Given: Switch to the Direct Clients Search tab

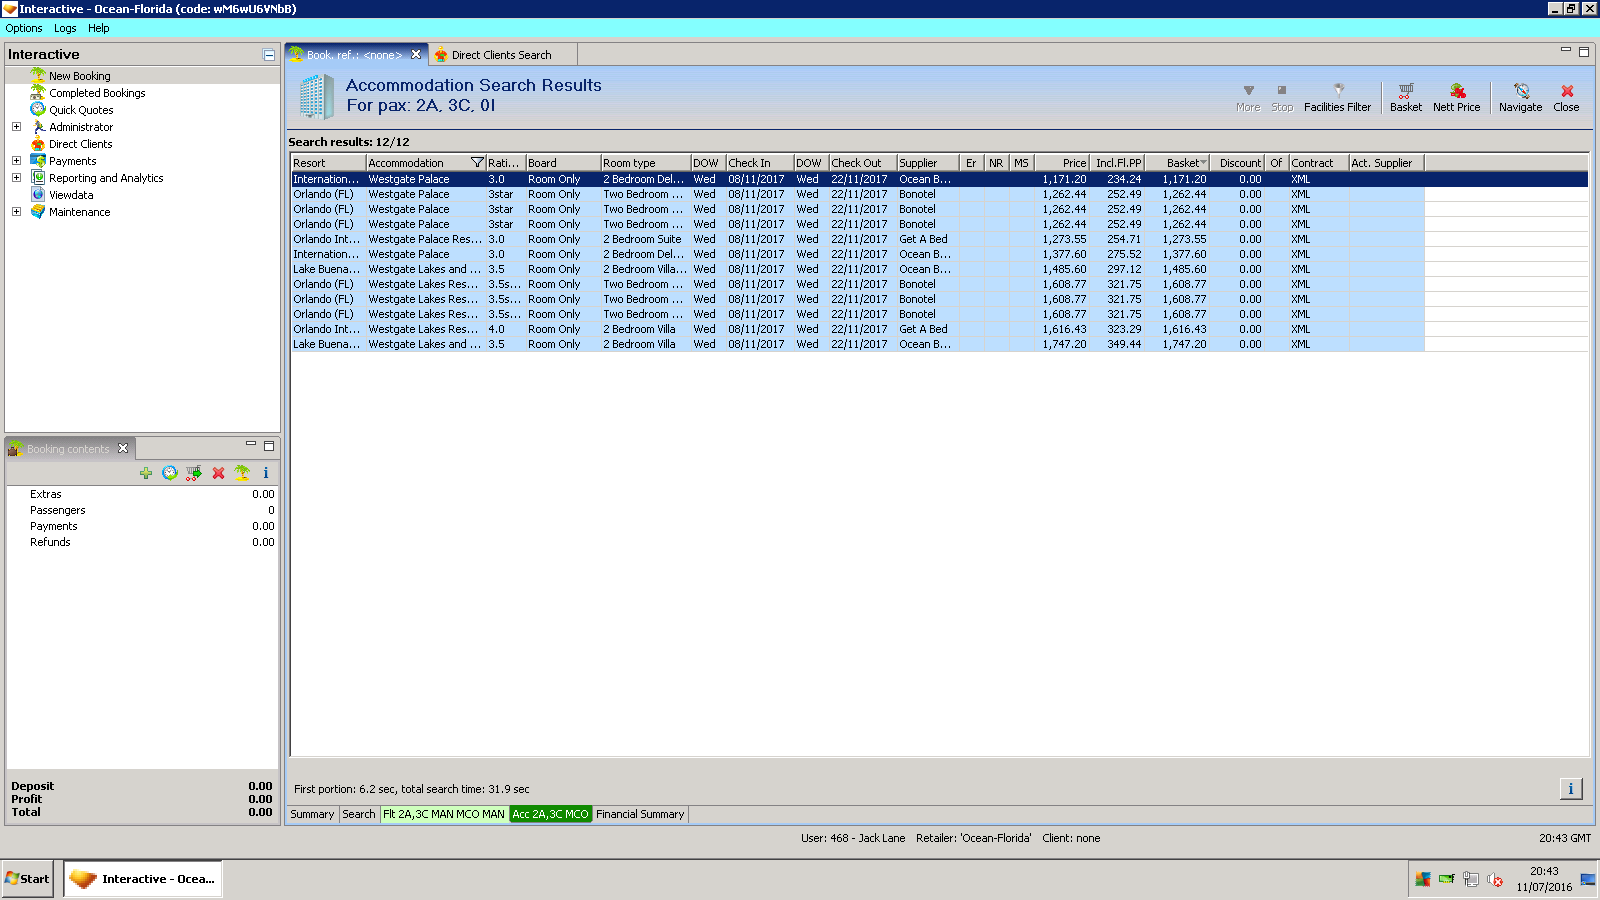Looking at the screenshot, I should [x=500, y=55].
